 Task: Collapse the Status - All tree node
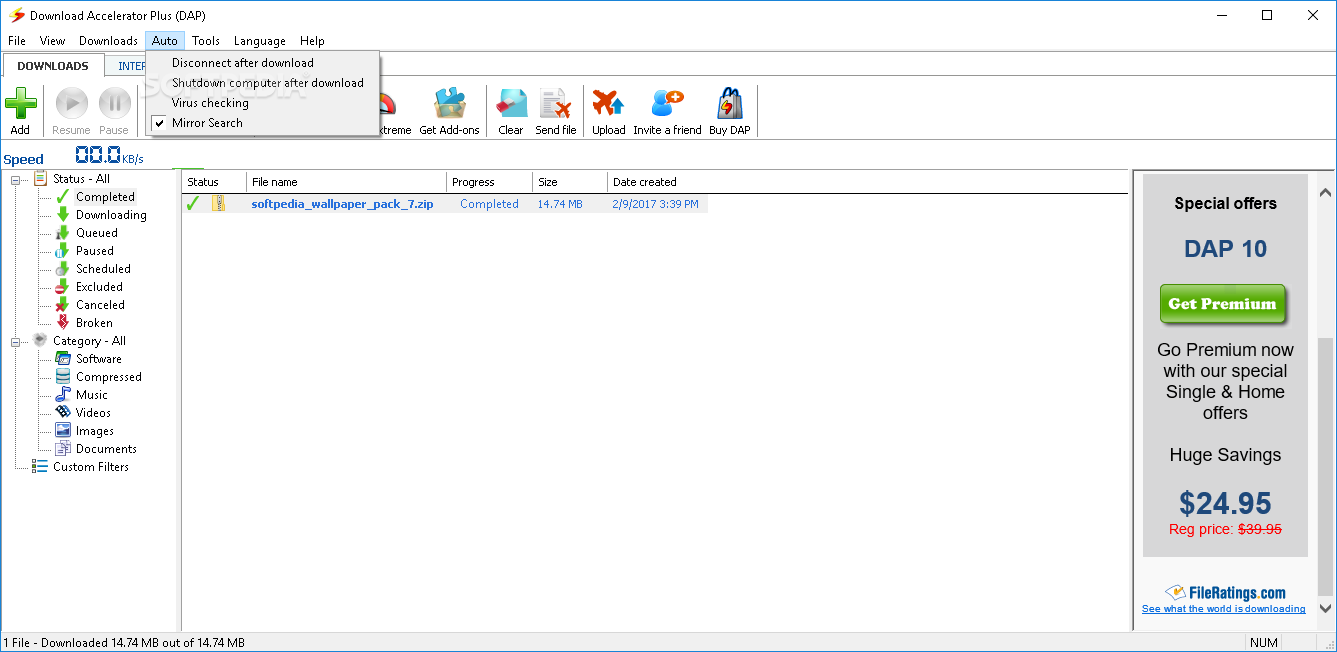[16, 179]
